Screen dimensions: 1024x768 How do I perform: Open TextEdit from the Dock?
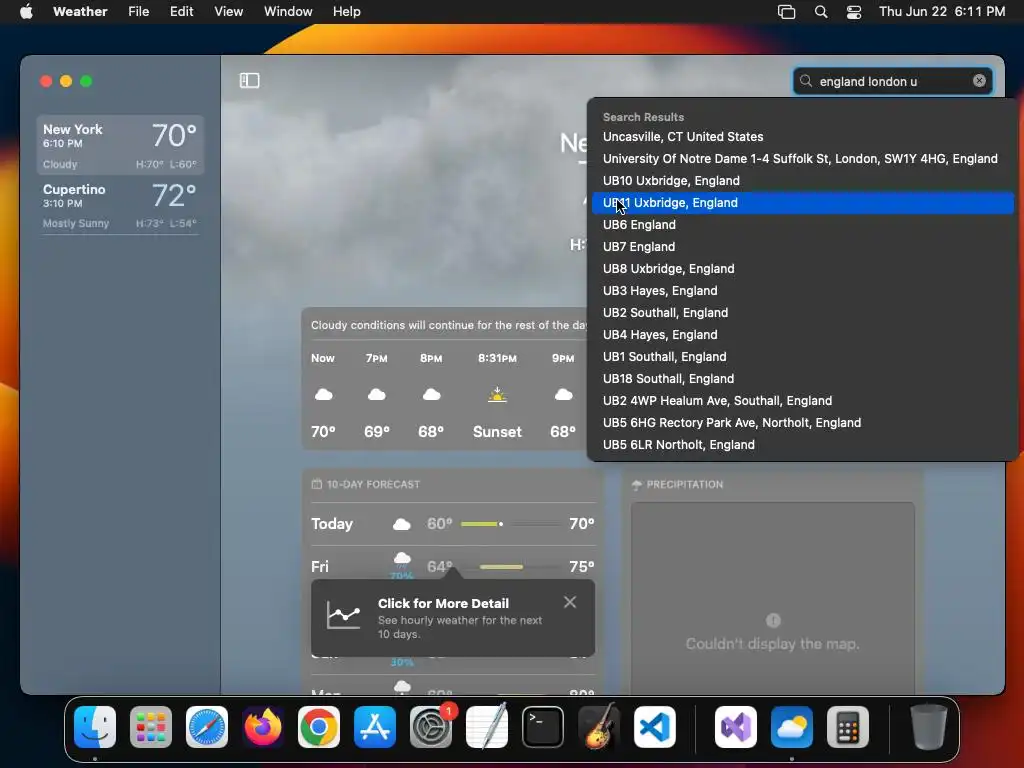(x=487, y=727)
